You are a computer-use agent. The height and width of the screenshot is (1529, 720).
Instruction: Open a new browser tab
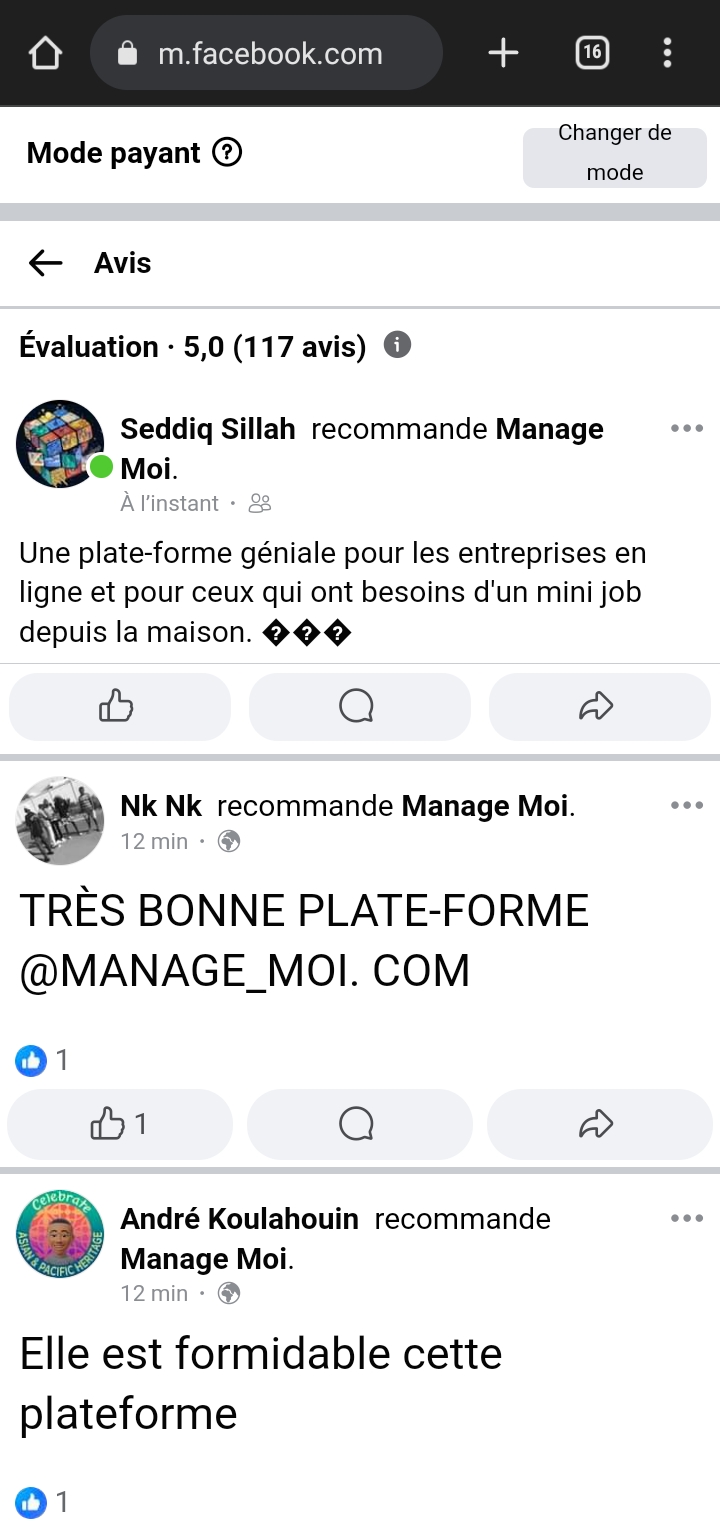(x=503, y=53)
